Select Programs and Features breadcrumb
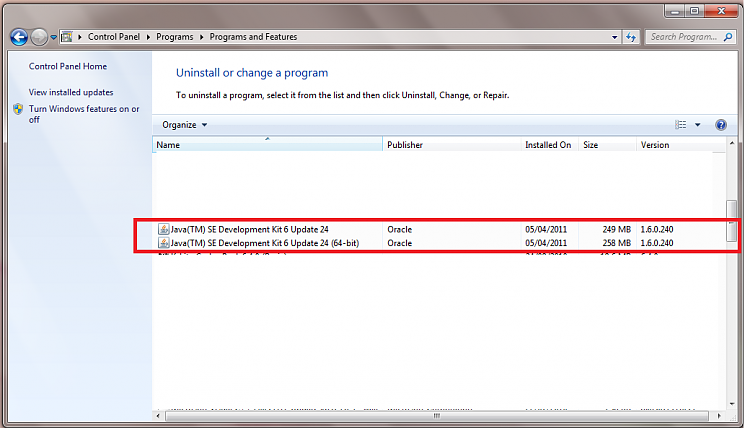This screenshot has height=428, width=750. [x=253, y=37]
